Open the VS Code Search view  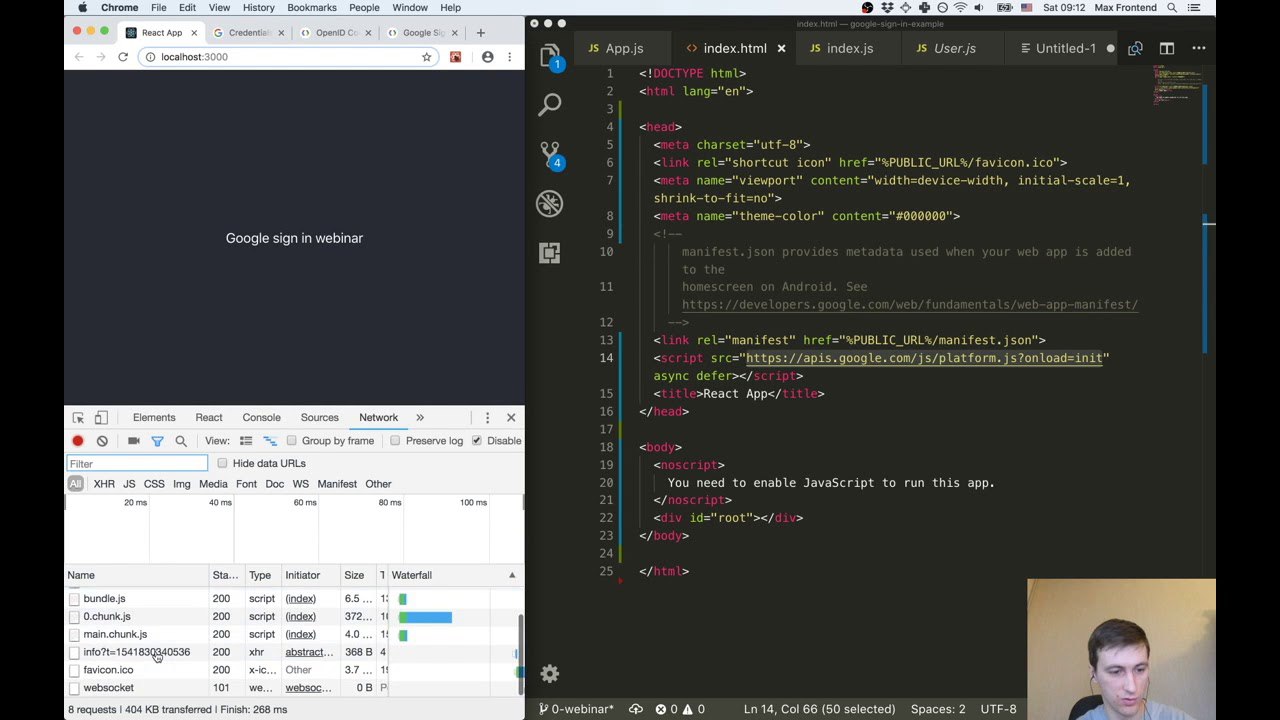pyautogui.click(x=549, y=104)
